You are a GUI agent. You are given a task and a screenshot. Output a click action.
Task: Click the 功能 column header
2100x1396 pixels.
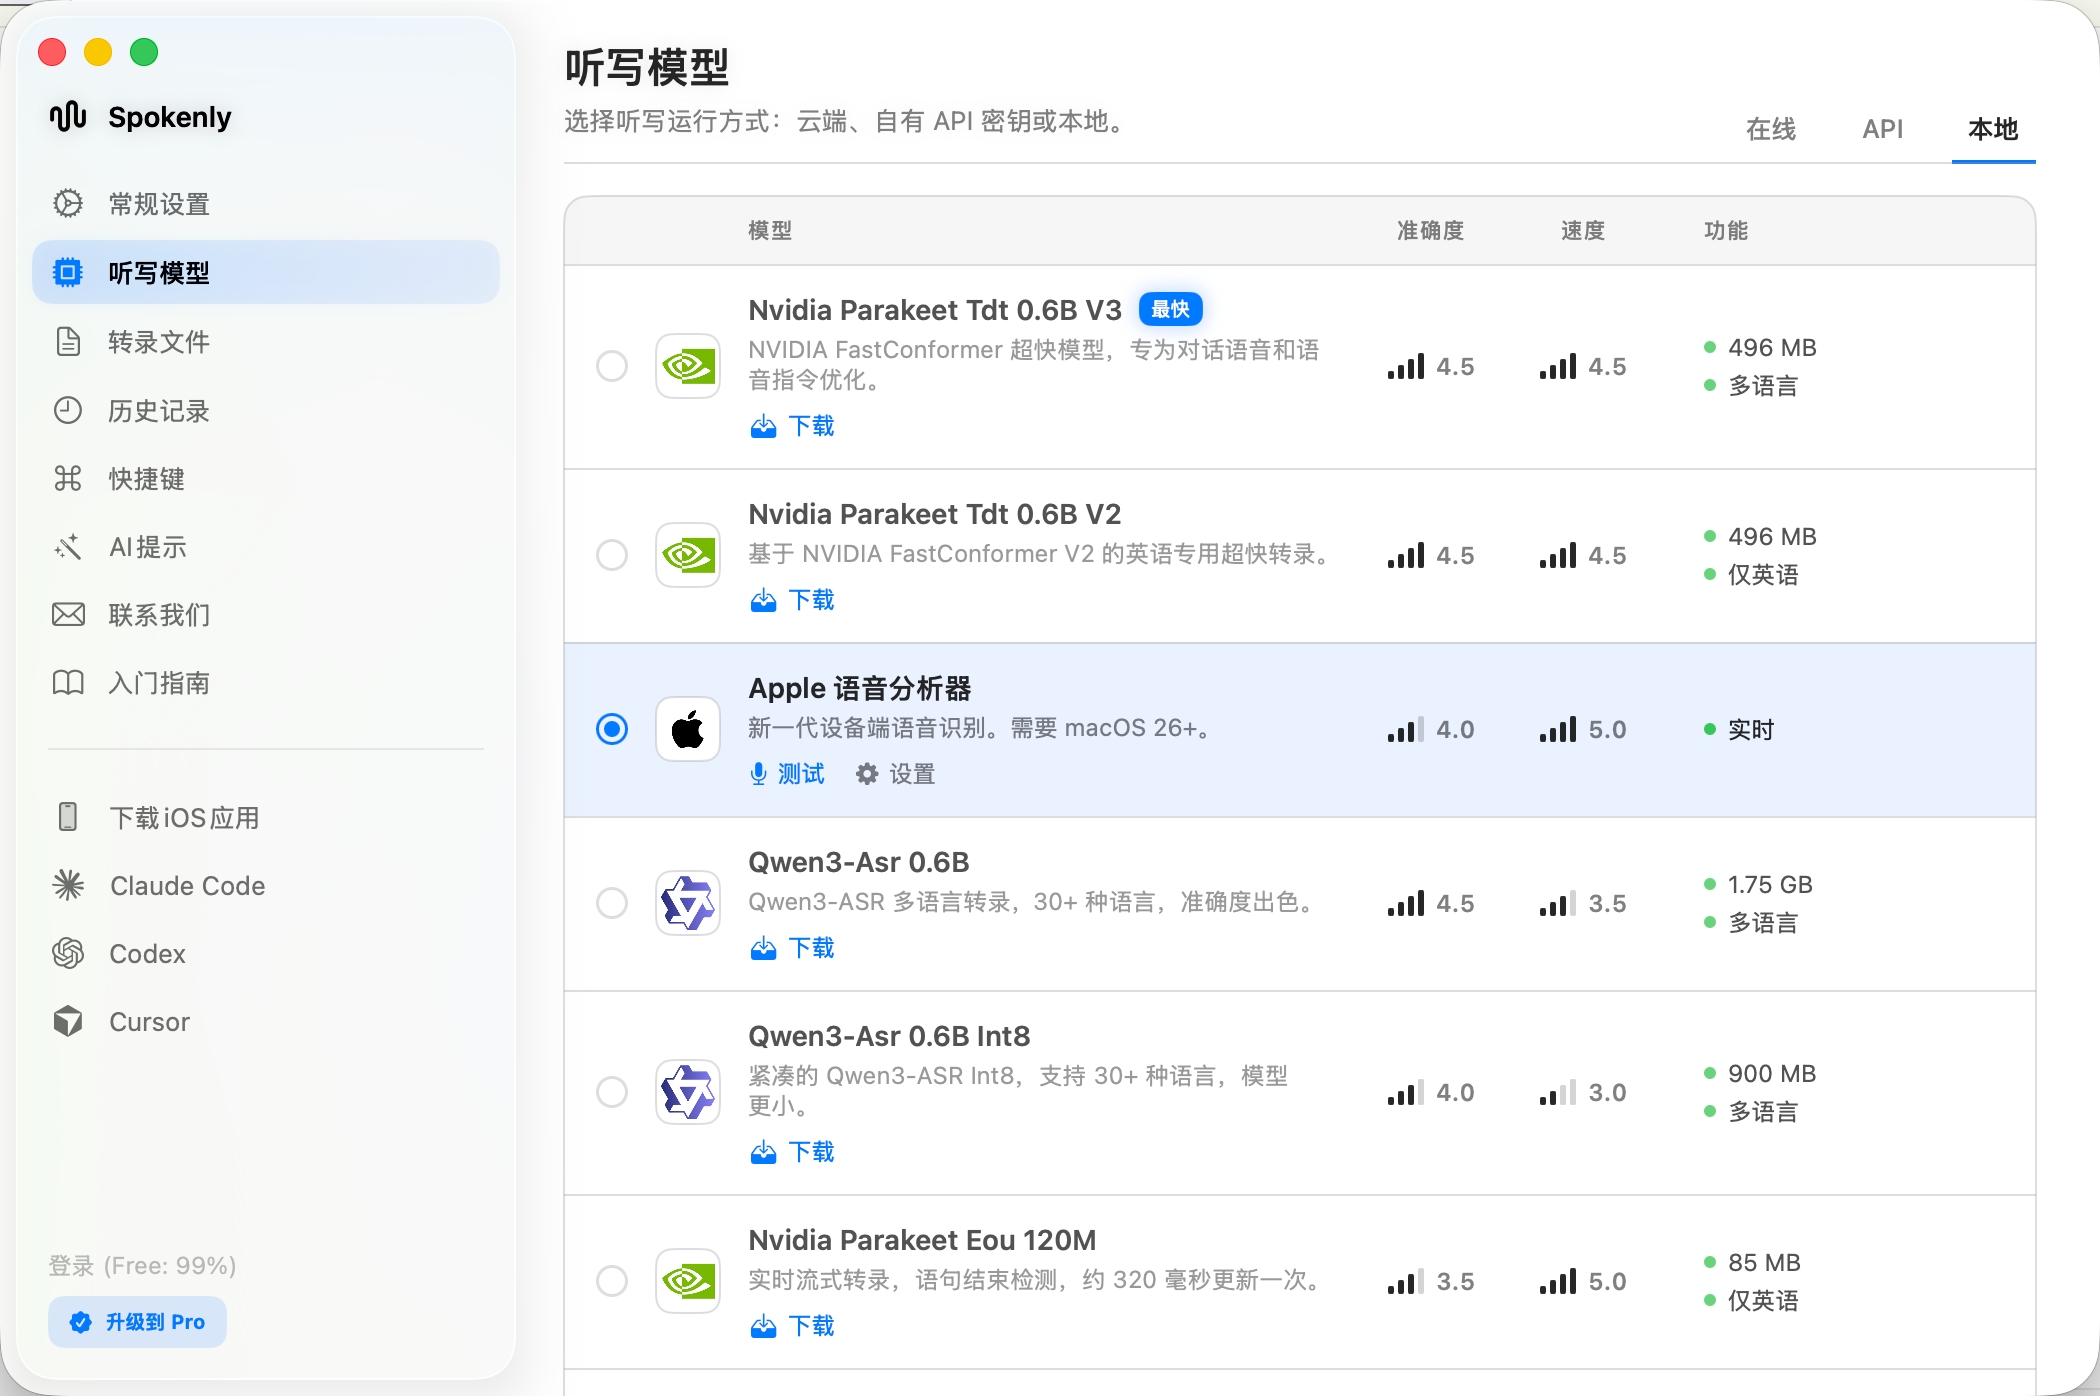(1726, 231)
